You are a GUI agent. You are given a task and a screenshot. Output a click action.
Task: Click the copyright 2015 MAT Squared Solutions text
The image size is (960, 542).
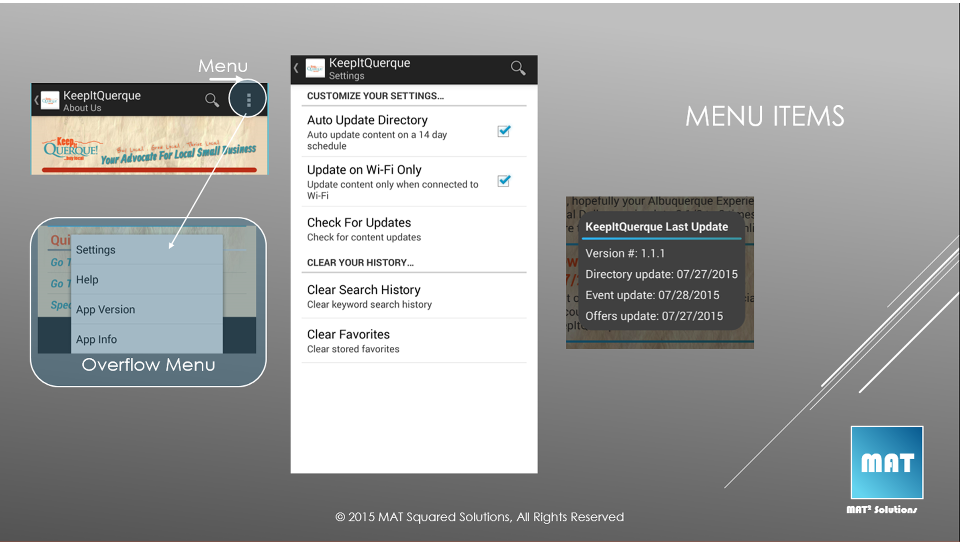479,517
